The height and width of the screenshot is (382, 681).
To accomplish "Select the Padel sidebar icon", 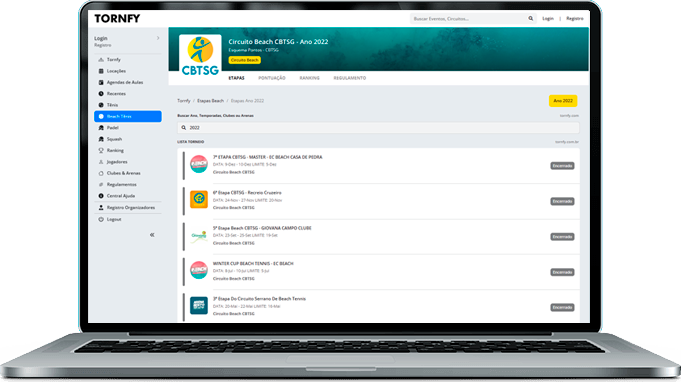I will (x=101, y=128).
